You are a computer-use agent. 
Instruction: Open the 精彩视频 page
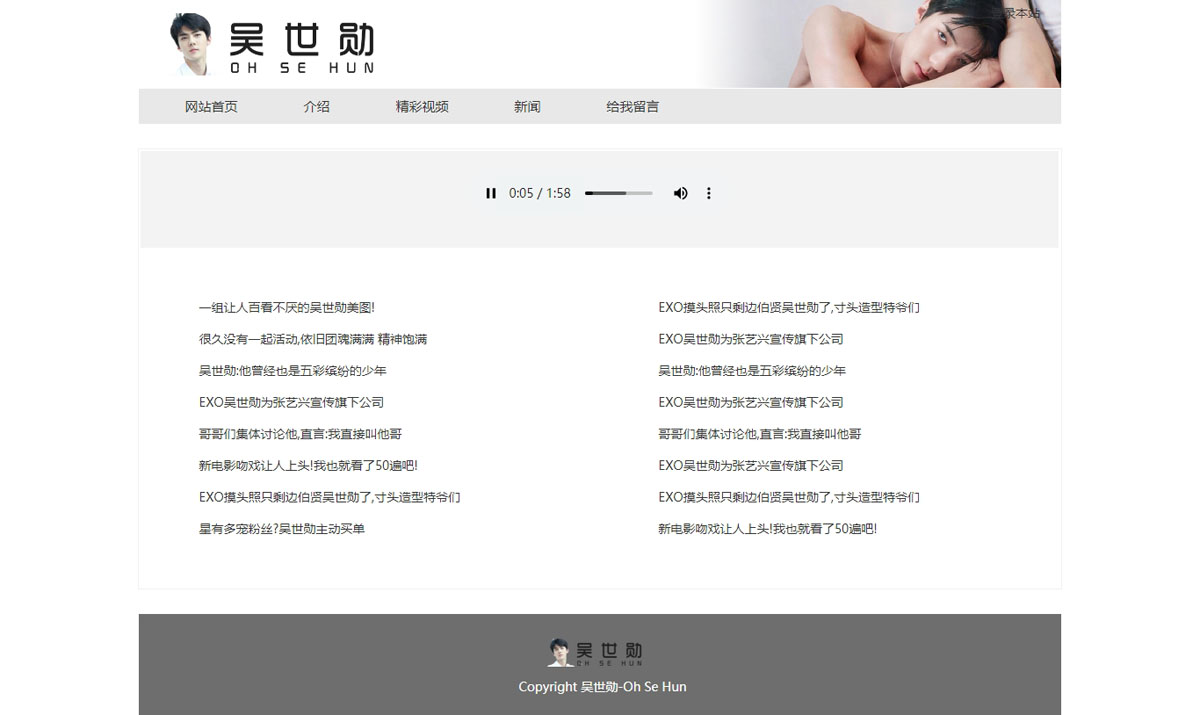[x=422, y=106]
